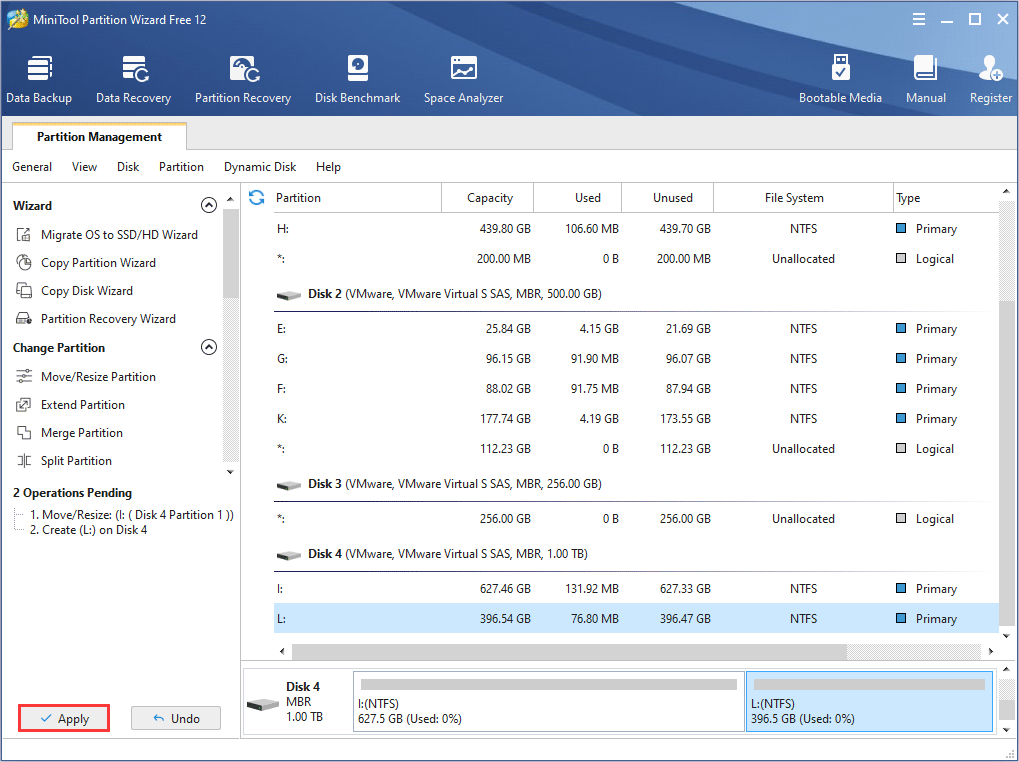Open Partition Recovery in the toolbar
This screenshot has width=1019, height=762.
click(x=243, y=80)
